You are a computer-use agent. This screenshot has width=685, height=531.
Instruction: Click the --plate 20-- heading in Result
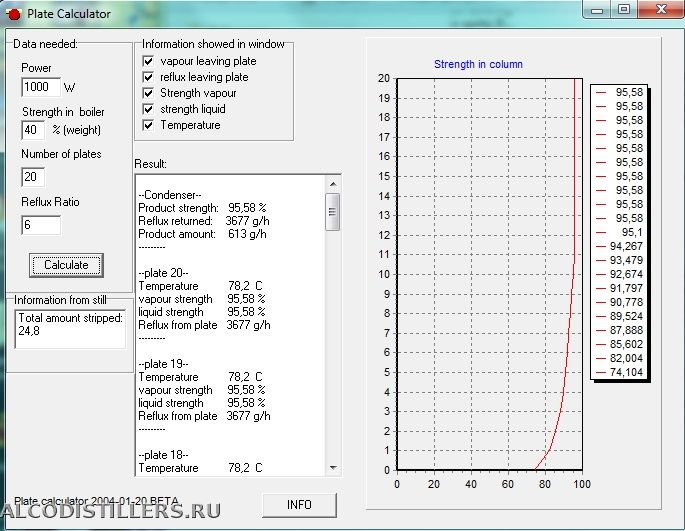click(163, 273)
